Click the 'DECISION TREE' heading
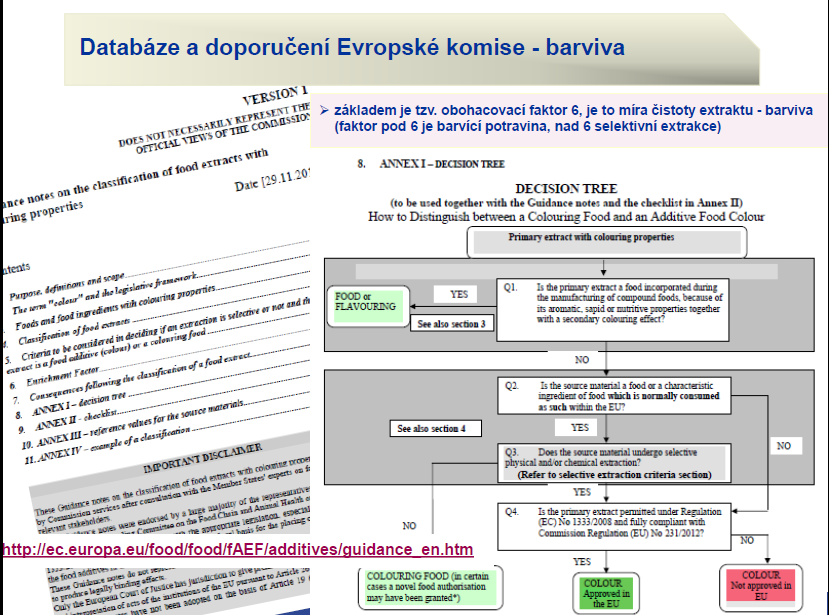829x615 pixels. coord(566,189)
